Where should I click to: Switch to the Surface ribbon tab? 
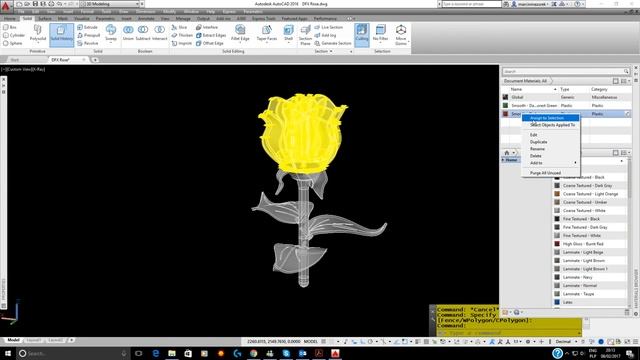[44, 18]
